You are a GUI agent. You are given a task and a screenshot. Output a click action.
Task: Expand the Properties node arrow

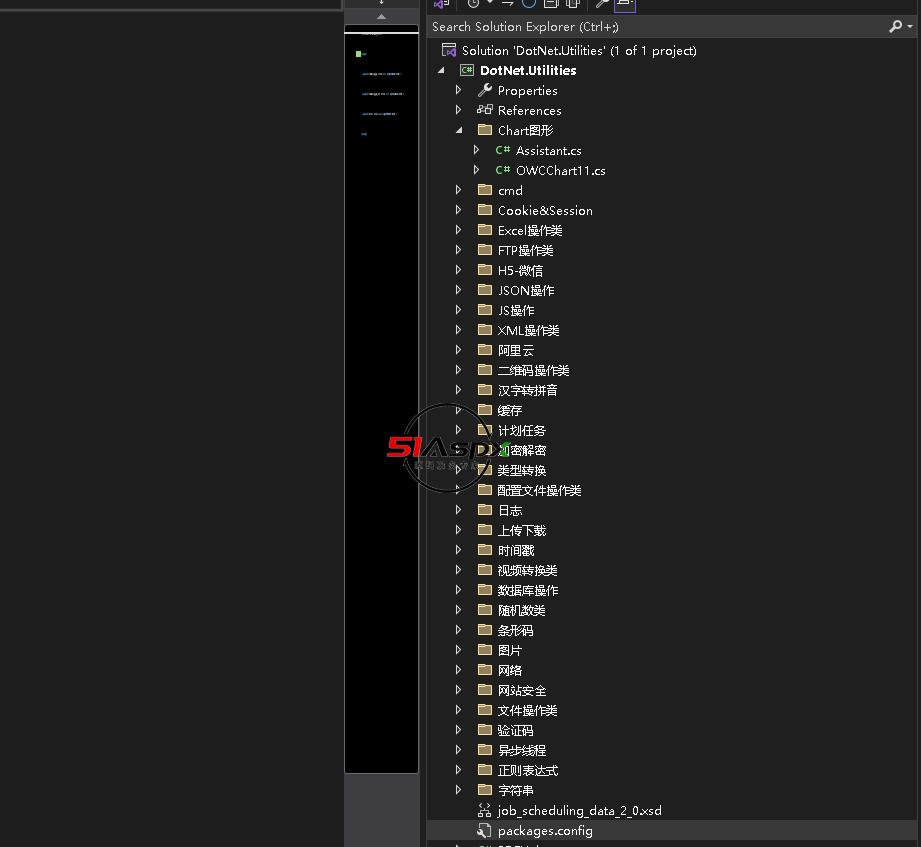(458, 90)
